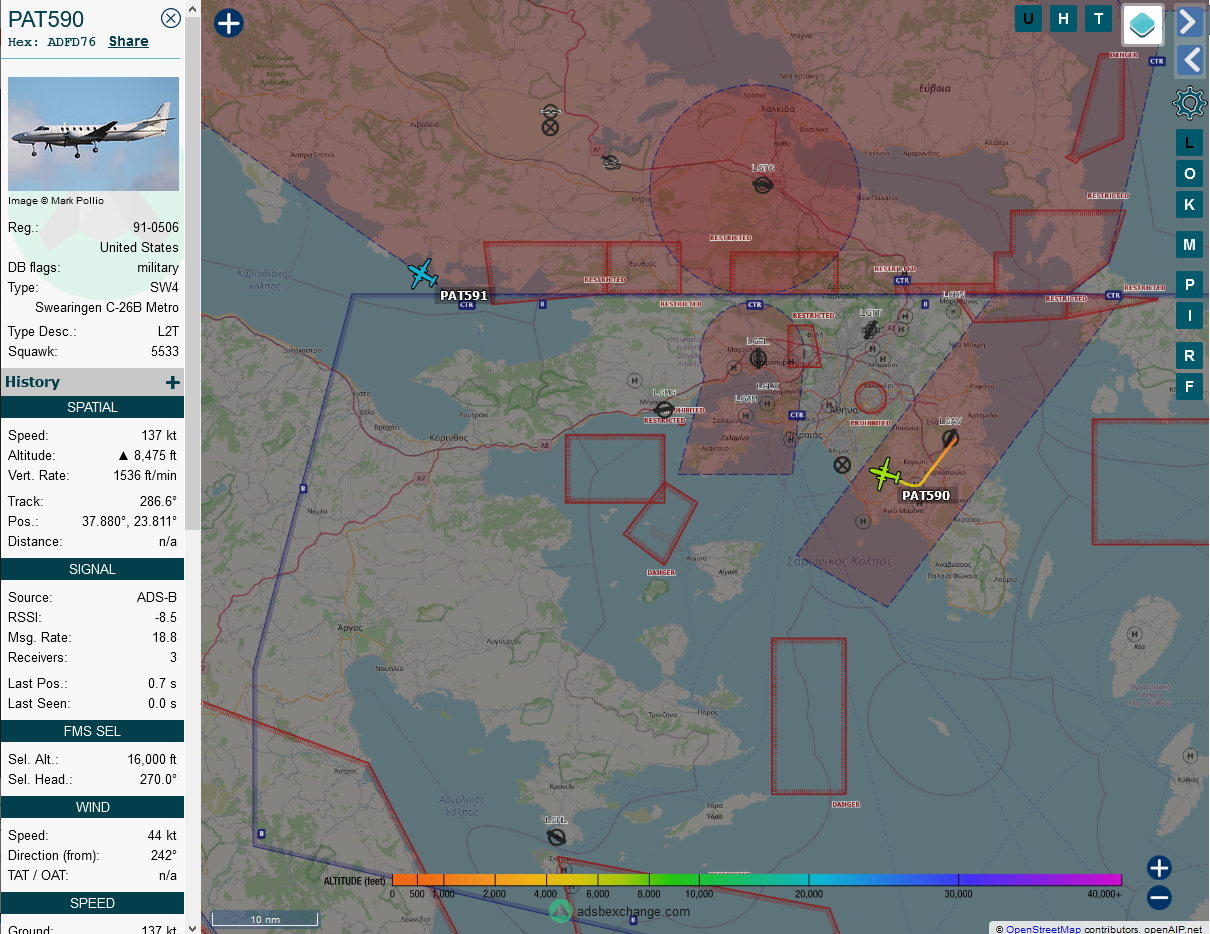Click the F map option button
Viewport: 1210px width, 934px height.
coord(1189,386)
